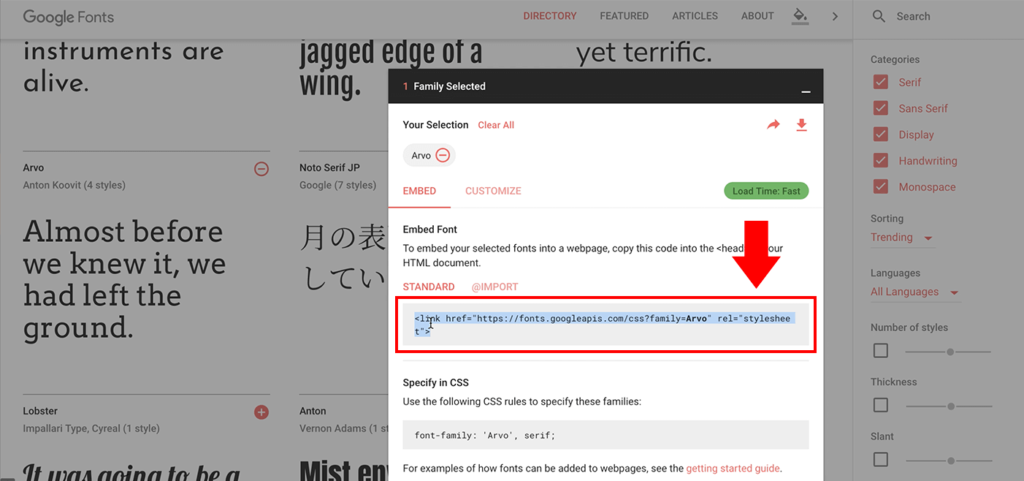The height and width of the screenshot is (481, 1024).
Task: Click the Load Time: Fast badge
Action: [766, 191]
